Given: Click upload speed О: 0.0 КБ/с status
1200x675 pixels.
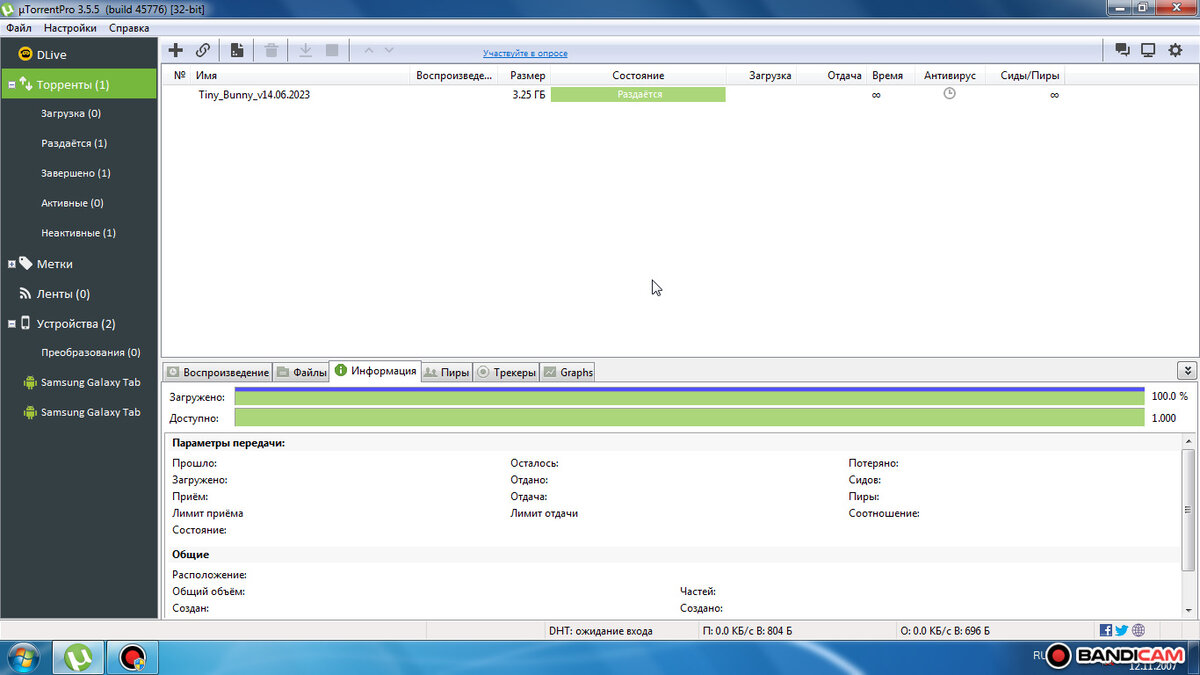Looking at the screenshot, I should coord(945,631).
